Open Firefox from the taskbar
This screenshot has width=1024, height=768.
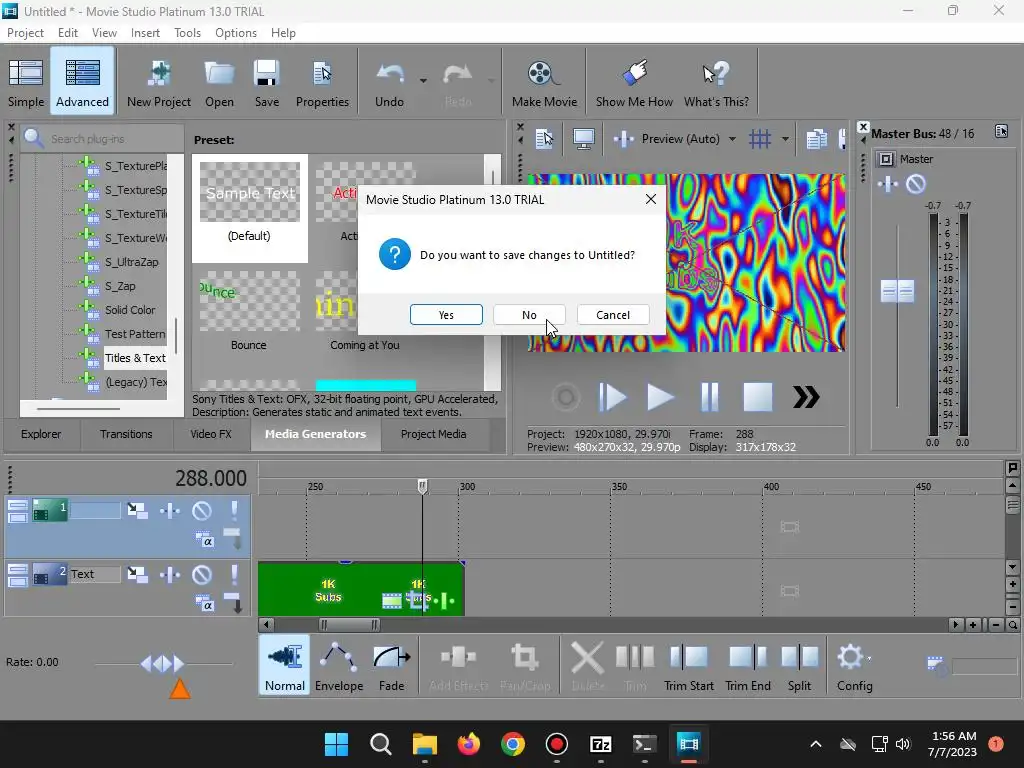[468, 744]
